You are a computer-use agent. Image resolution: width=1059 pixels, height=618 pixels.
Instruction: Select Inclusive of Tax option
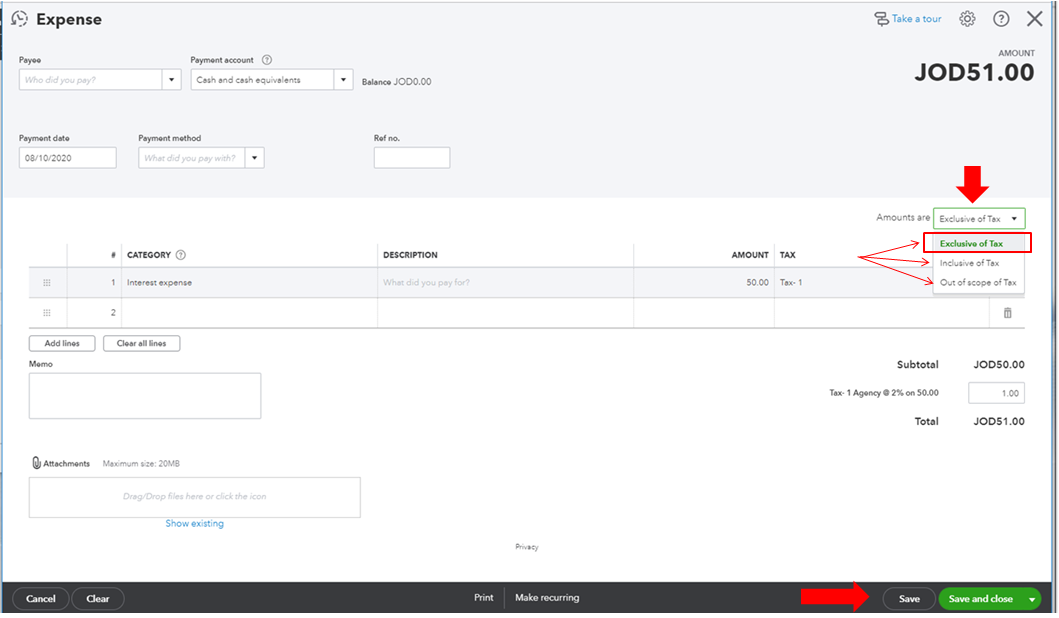(x=969, y=263)
